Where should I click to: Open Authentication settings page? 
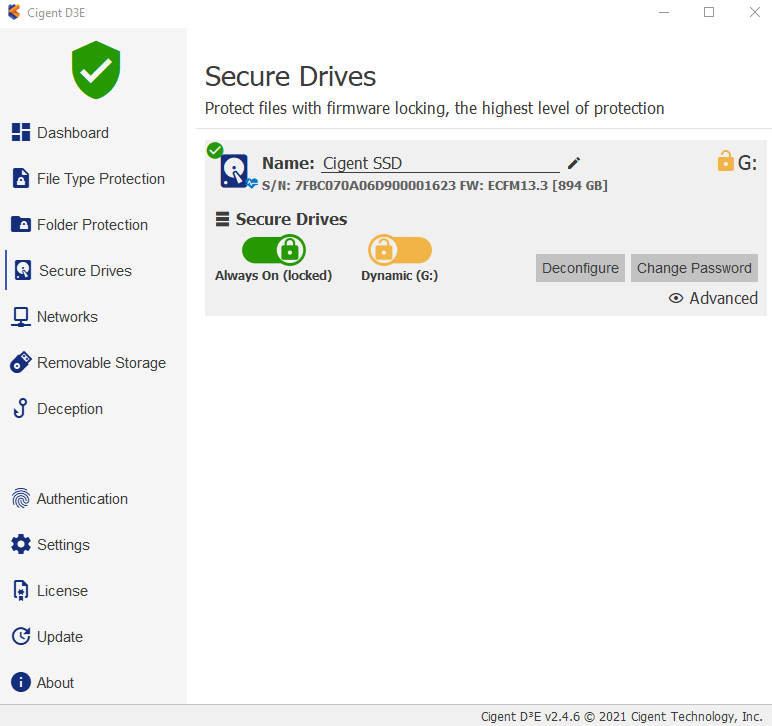(x=82, y=499)
